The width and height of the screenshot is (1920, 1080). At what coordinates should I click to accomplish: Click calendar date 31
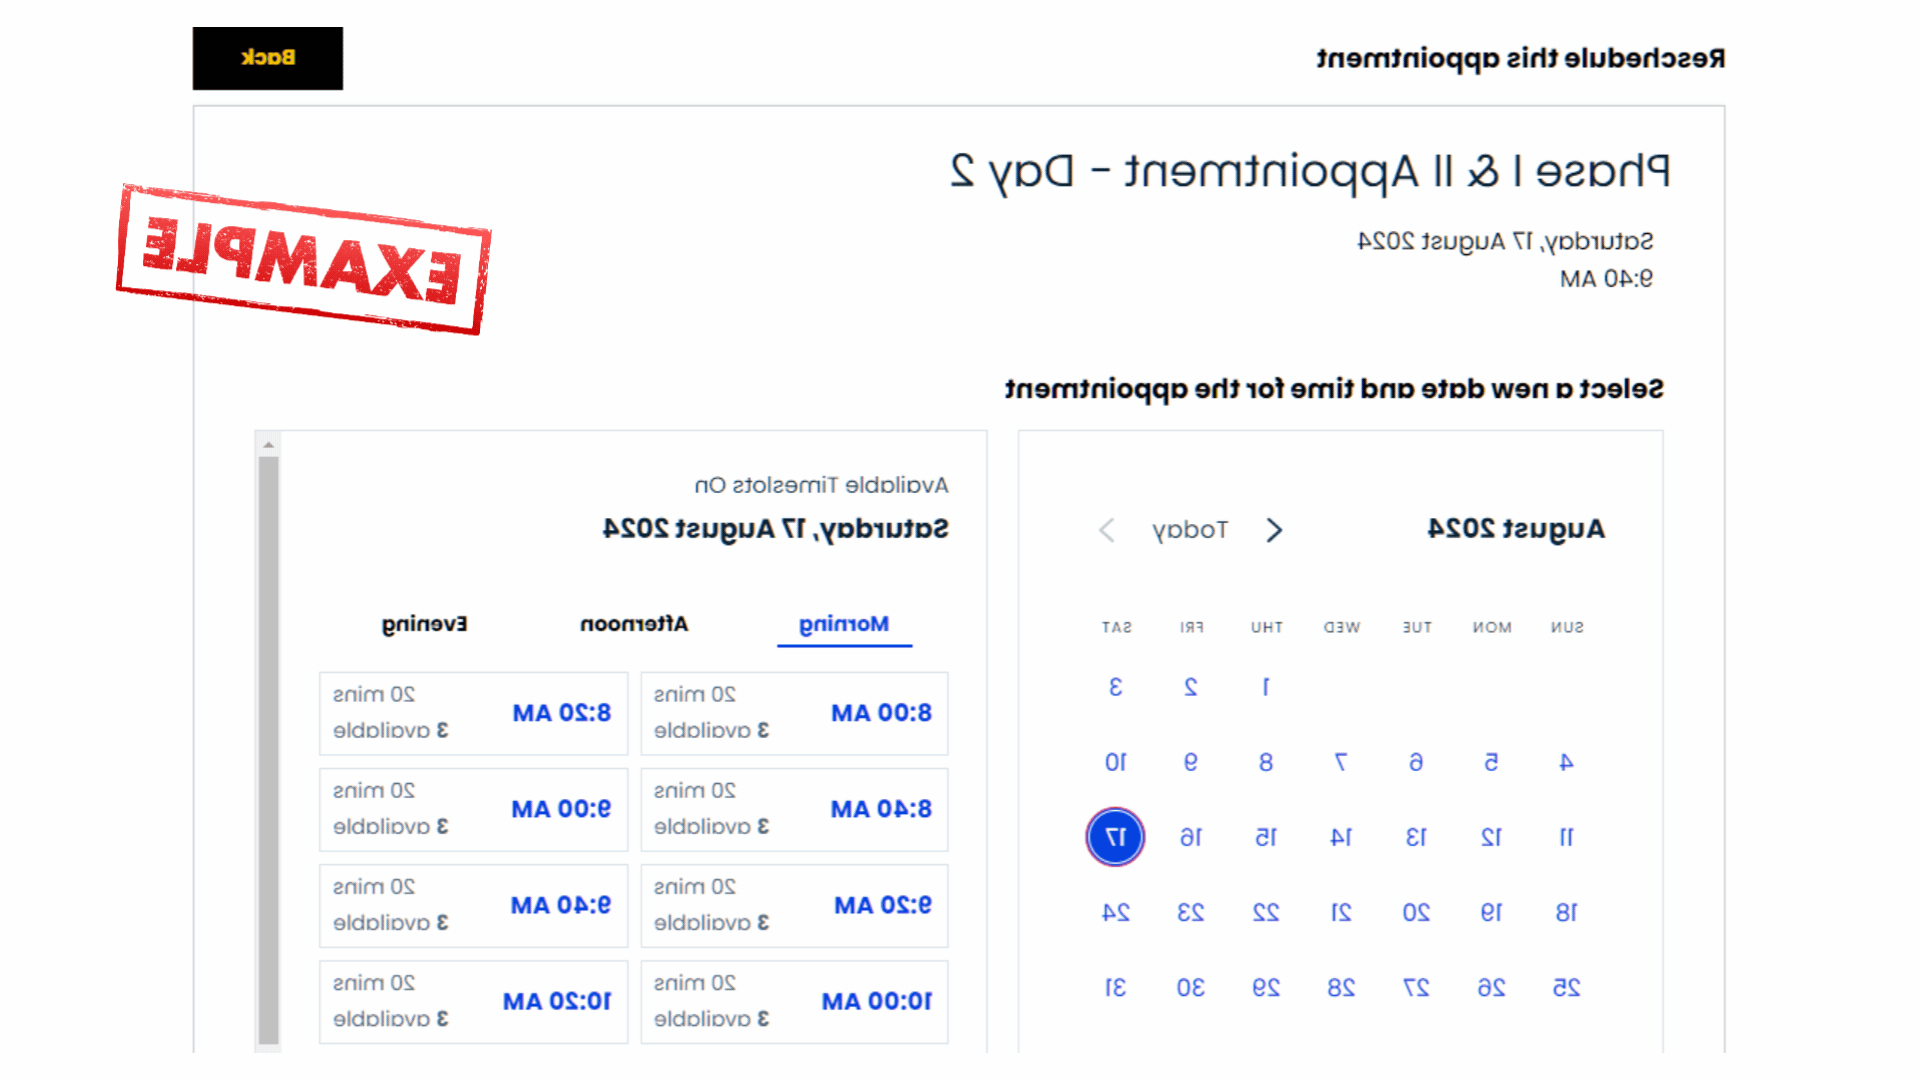click(1118, 986)
